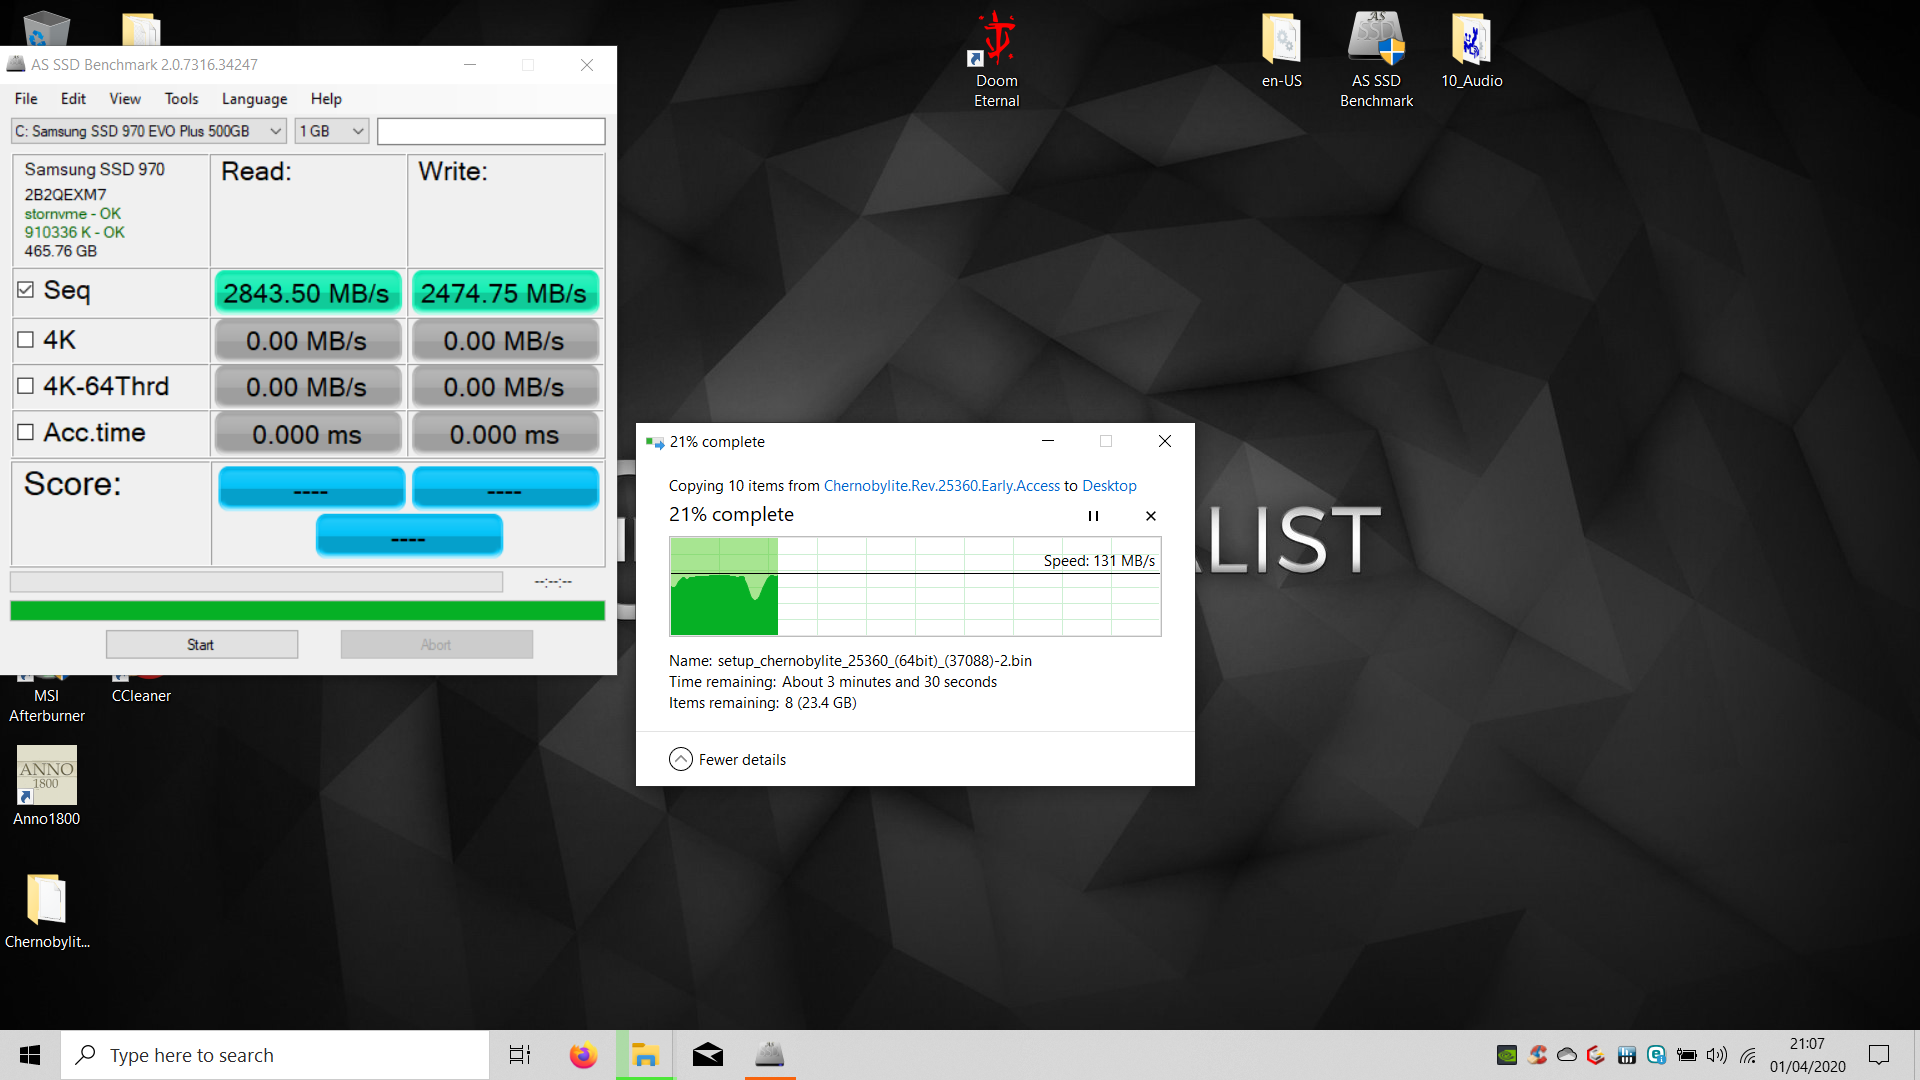
Task: Open the Doom Eternal desktop shortcut
Action: point(997,58)
